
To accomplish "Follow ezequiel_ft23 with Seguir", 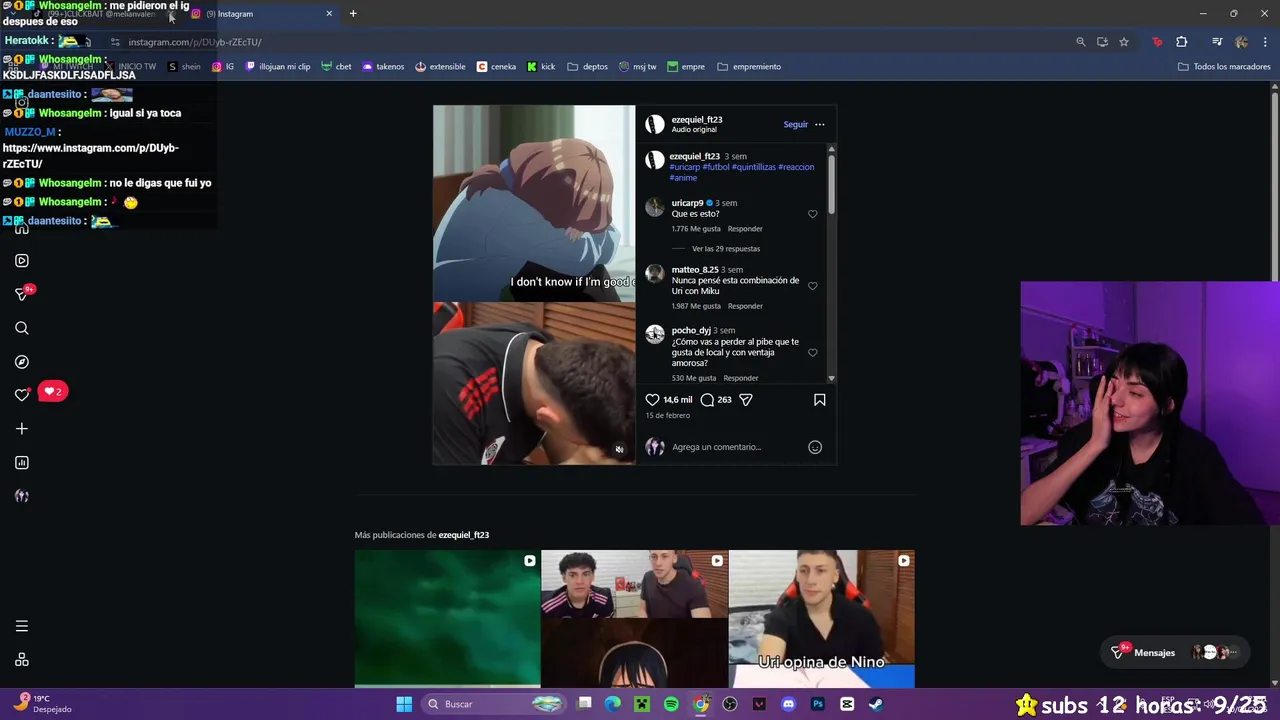I will (796, 125).
